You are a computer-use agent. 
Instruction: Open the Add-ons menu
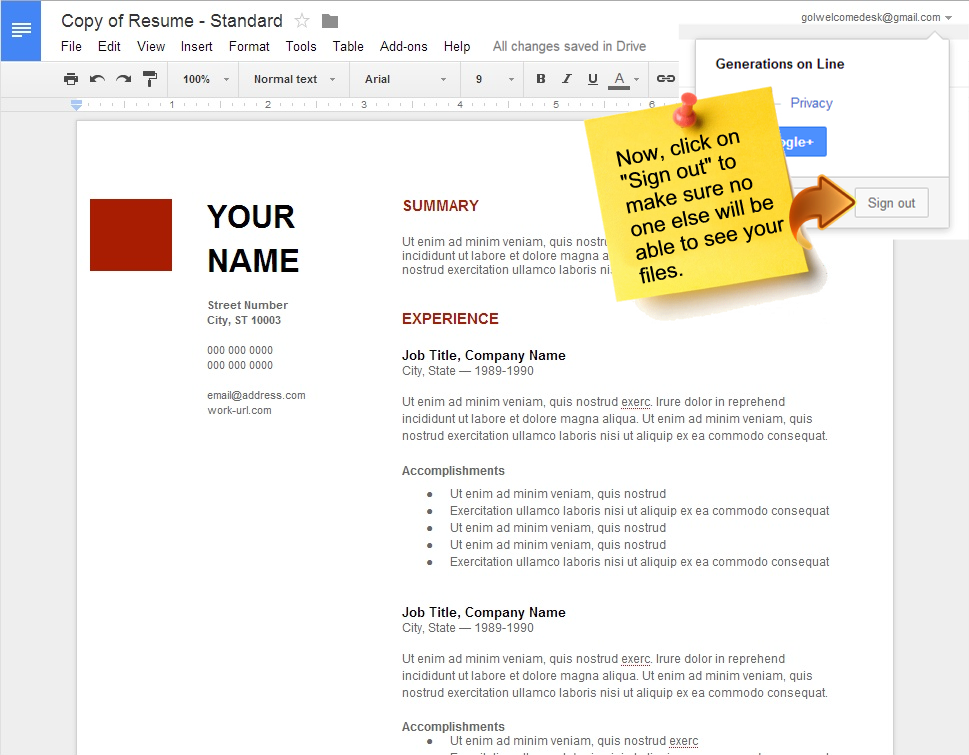(x=403, y=46)
